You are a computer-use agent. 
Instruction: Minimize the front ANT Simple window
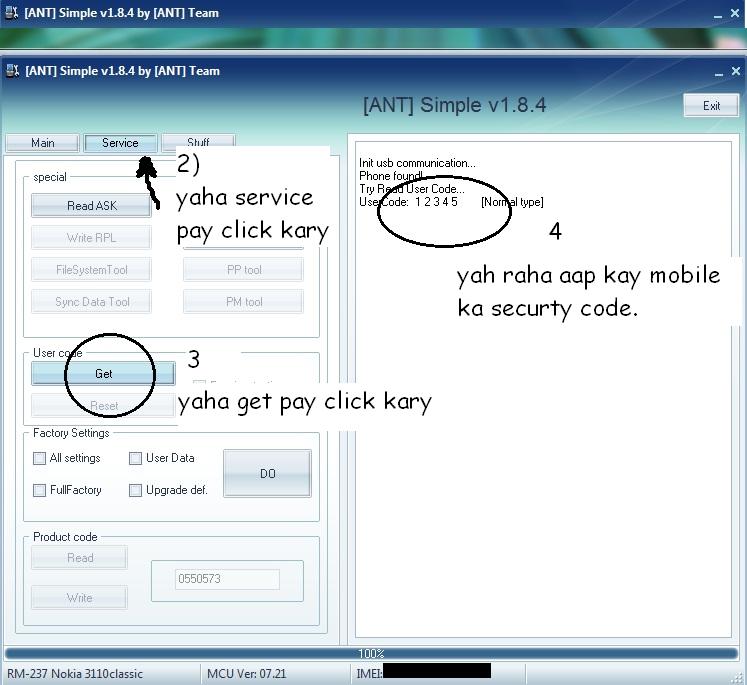(x=719, y=72)
